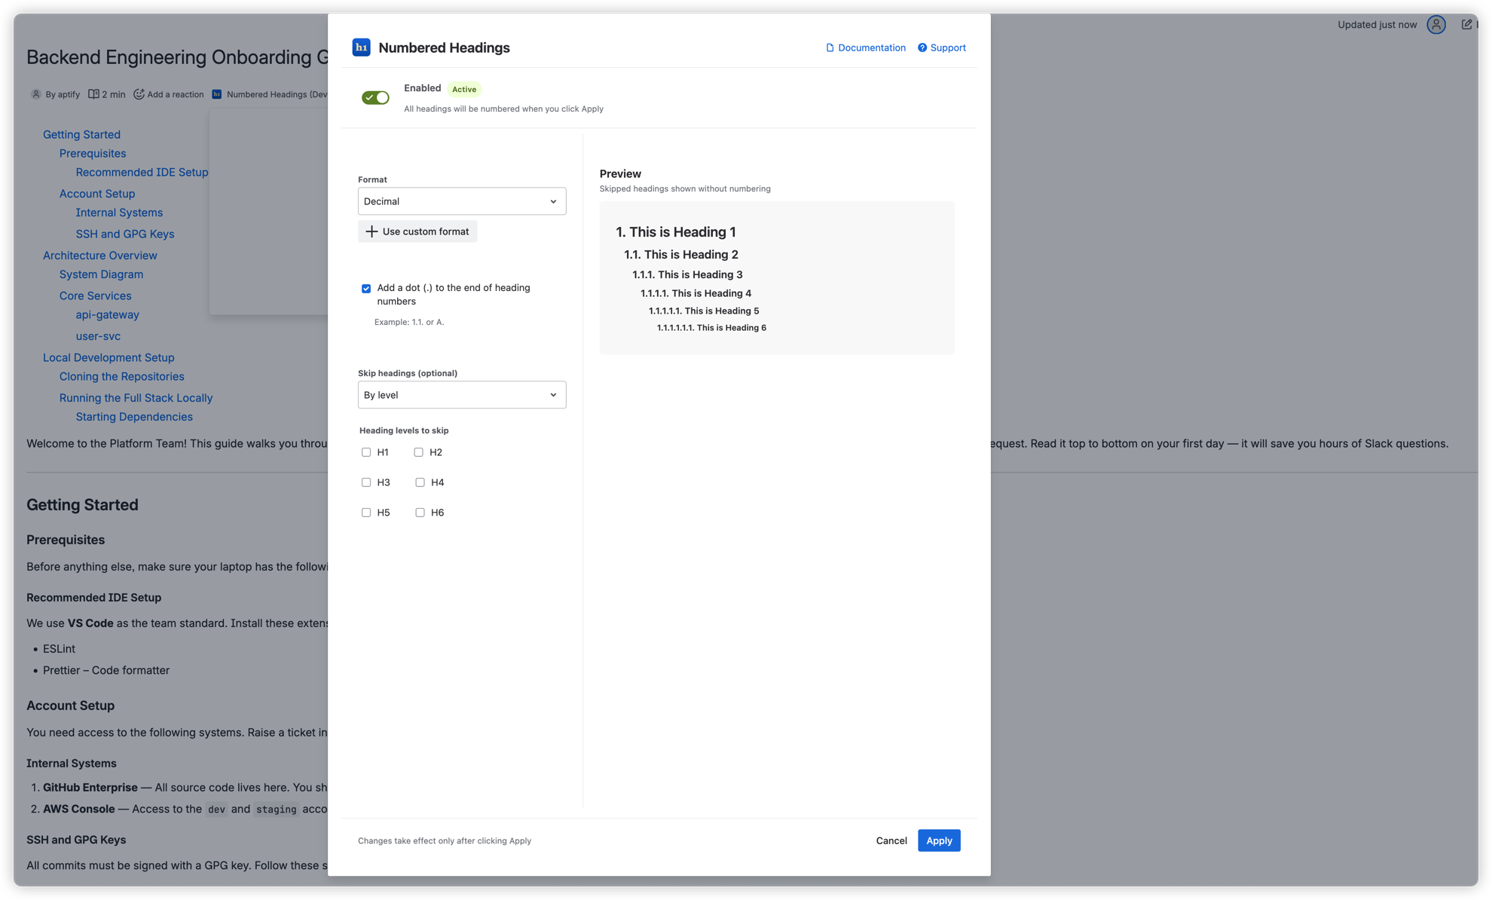Click the Apply button

938,840
